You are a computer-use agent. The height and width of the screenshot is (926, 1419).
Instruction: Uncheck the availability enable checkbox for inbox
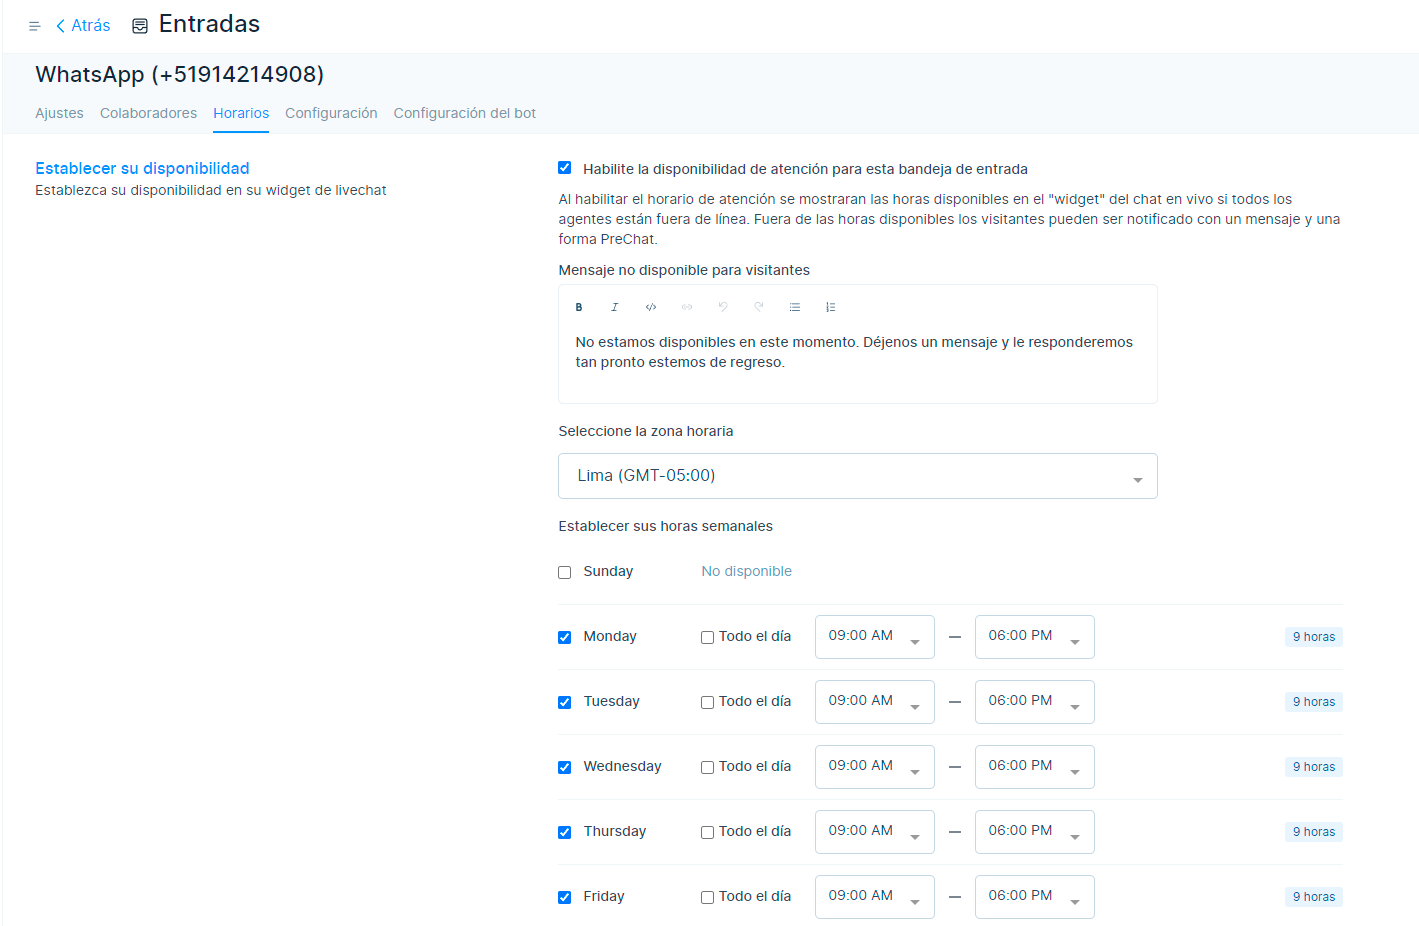(x=565, y=168)
